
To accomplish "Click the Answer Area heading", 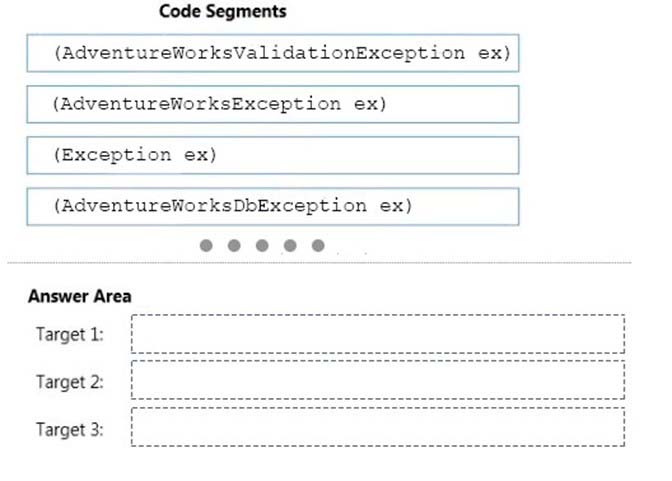I will [80, 296].
